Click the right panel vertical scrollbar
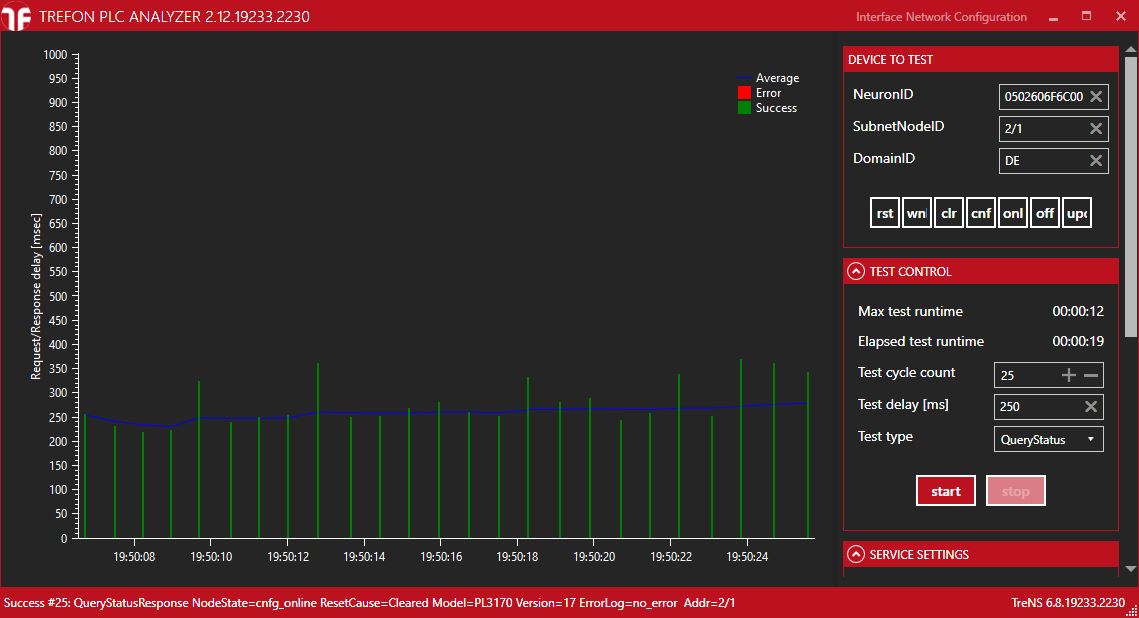The image size is (1139, 618). (x=1131, y=200)
